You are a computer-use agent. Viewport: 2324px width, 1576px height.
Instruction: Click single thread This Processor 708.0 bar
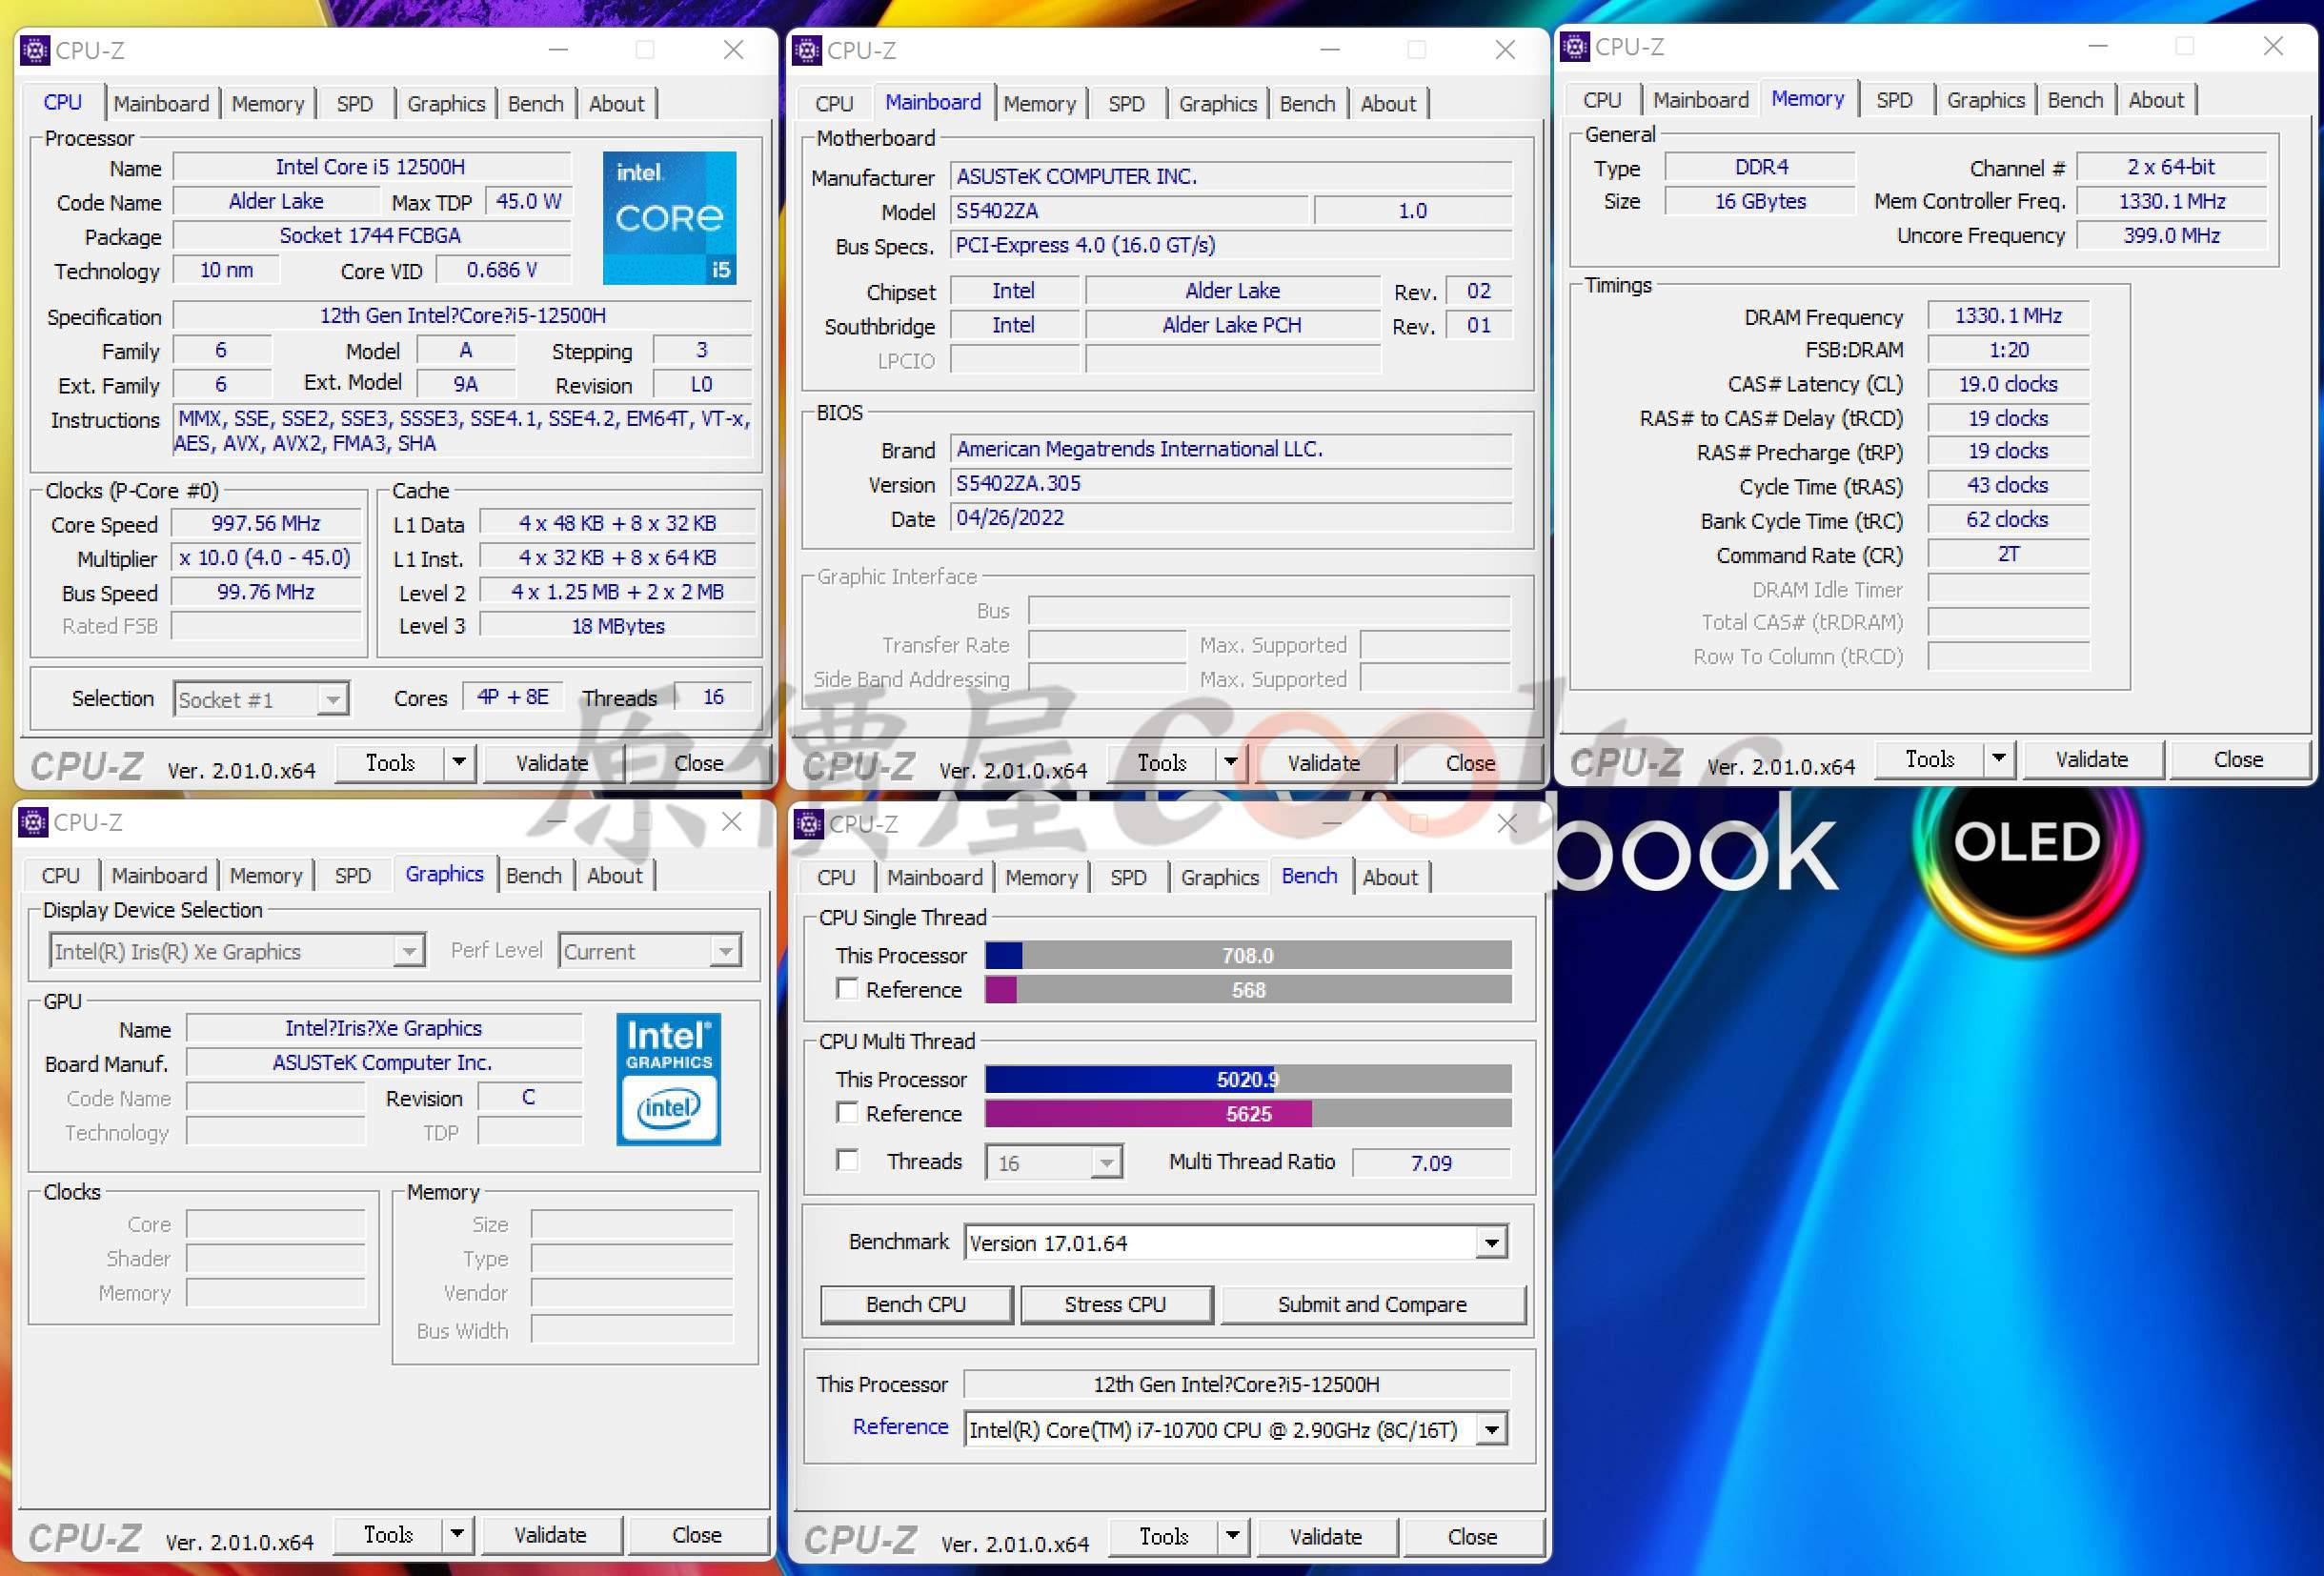pyautogui.click(x=1248, y=955)
